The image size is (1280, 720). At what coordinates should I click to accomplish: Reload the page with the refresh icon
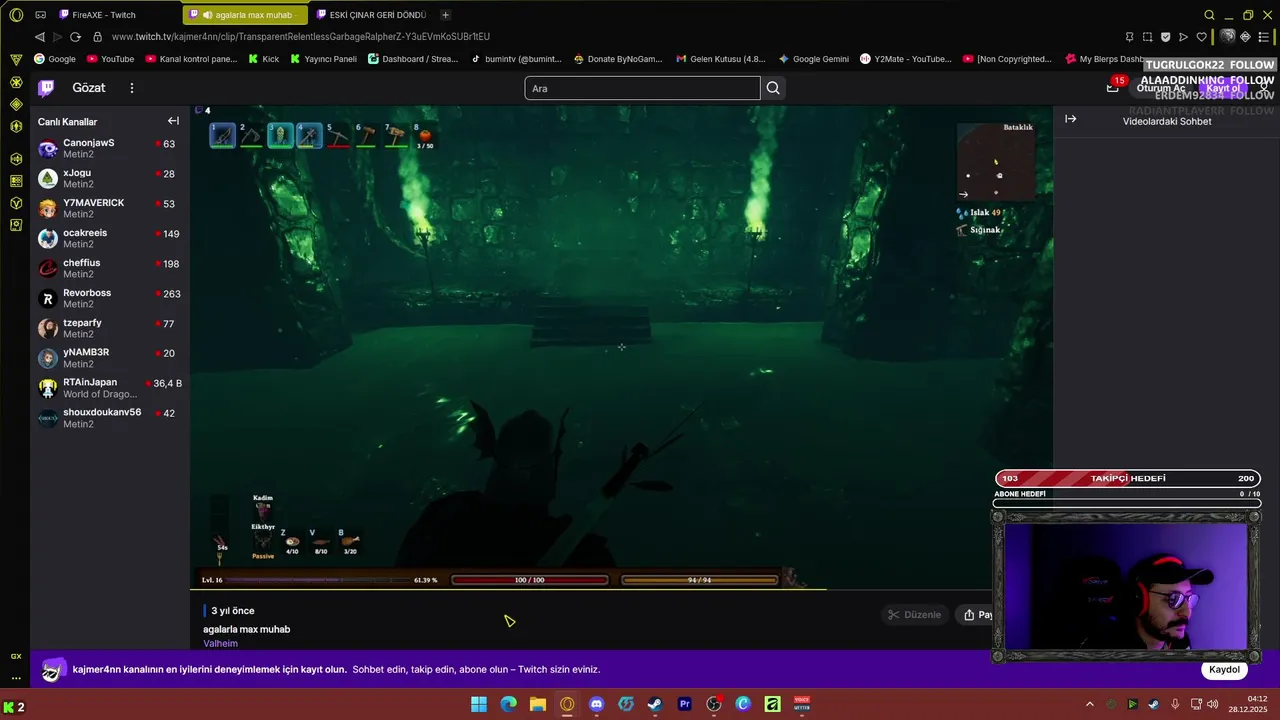click(x=75, y=37)
